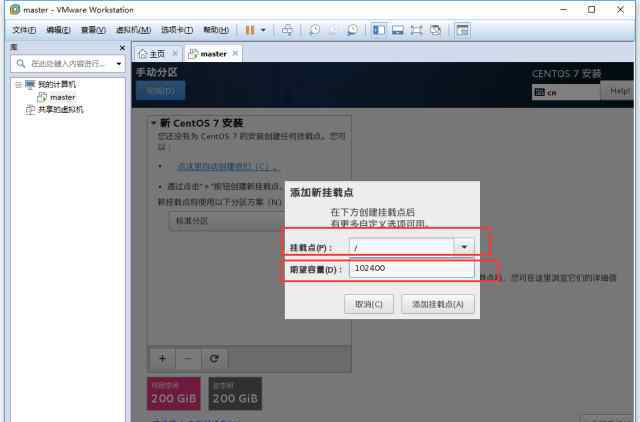The height and width of the screenshot is (422, 640).
Task: Select the master VM in library tree
Action: click(62, 98)
